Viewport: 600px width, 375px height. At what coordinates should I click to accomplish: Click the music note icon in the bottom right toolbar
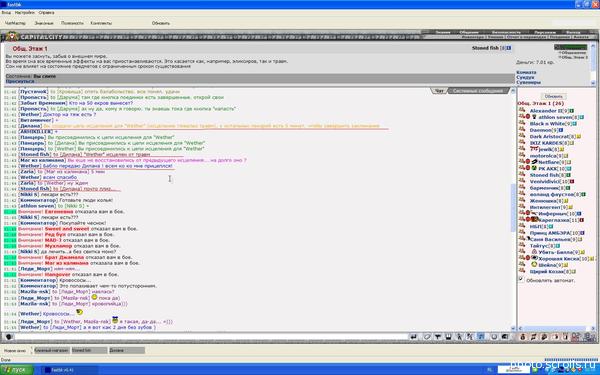click(x=533, y=337)
